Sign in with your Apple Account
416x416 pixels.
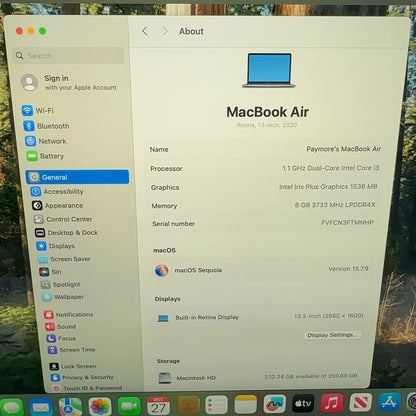[x=69, y=82]
